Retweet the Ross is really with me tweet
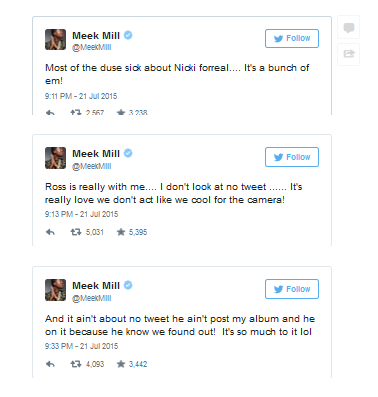This screenshot has width=378, height=397. click(x=76, y=232)
